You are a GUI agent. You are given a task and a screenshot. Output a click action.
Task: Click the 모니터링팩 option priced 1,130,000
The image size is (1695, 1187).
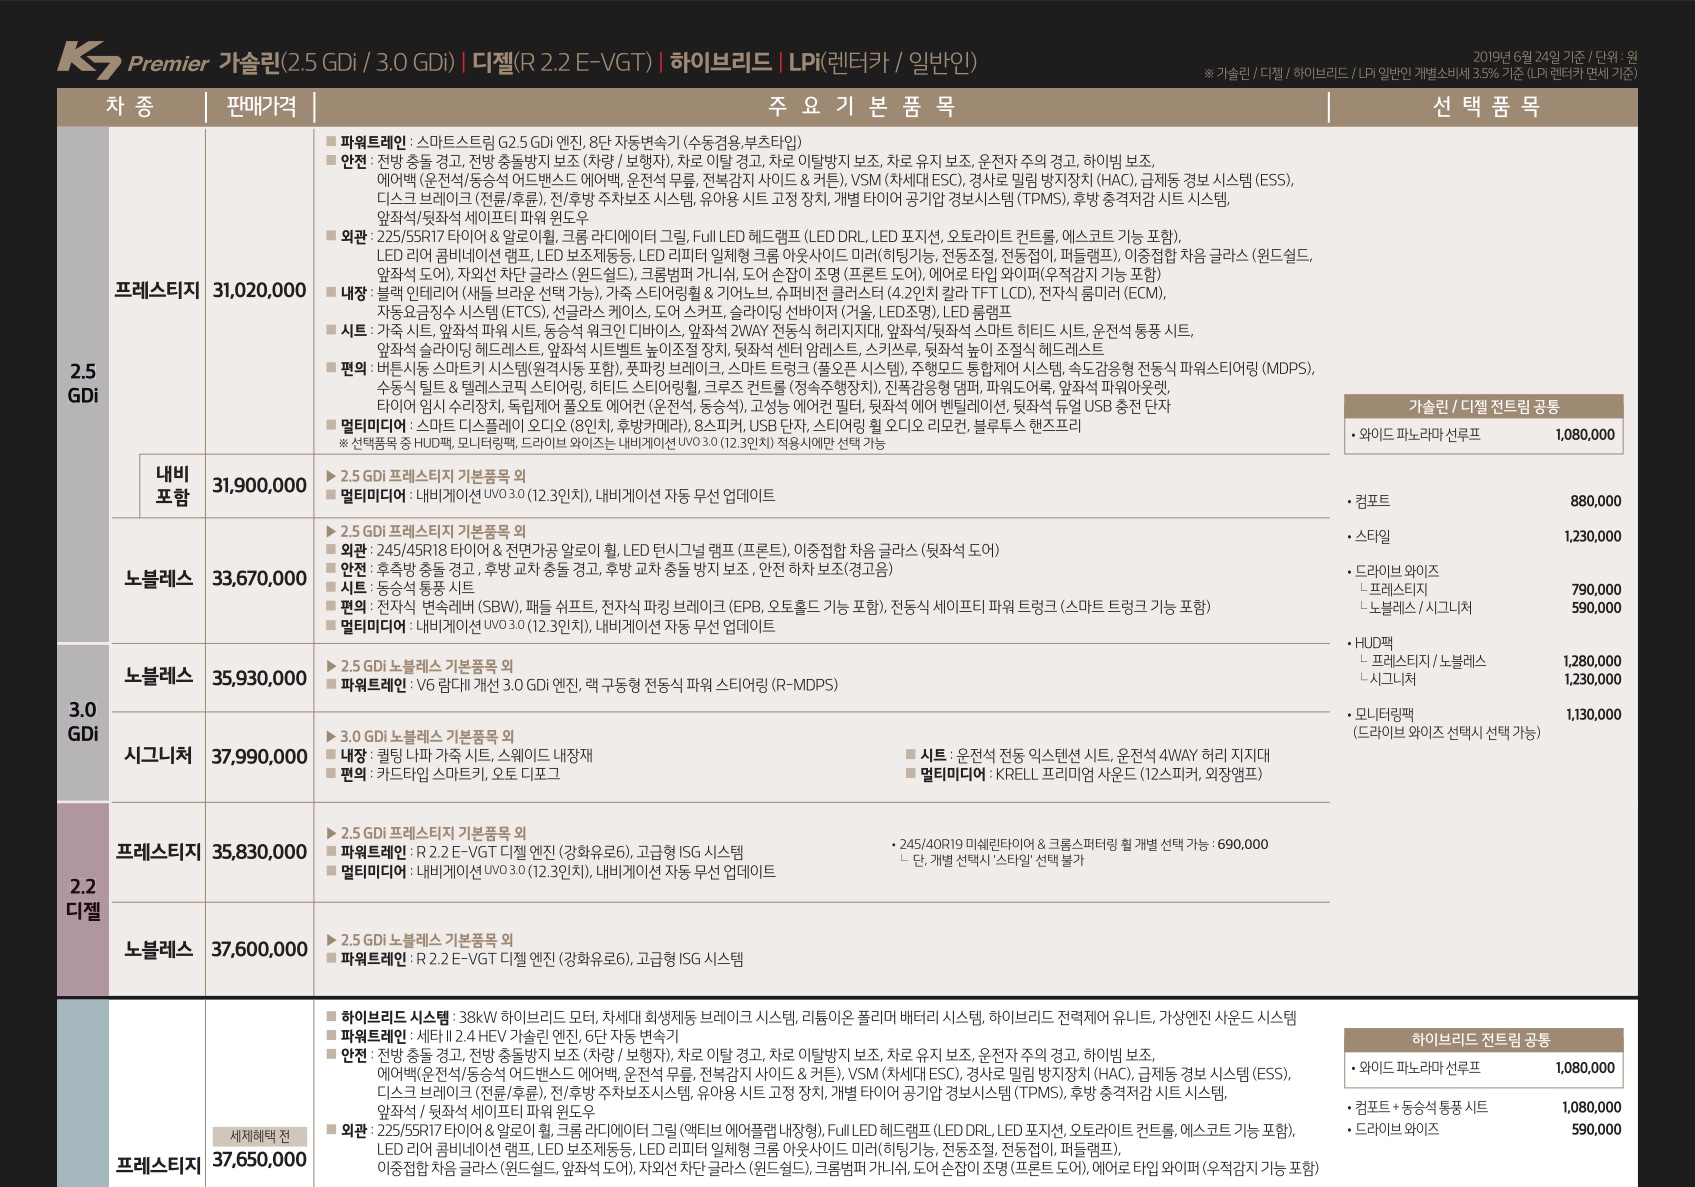[x=1484, y=714]
